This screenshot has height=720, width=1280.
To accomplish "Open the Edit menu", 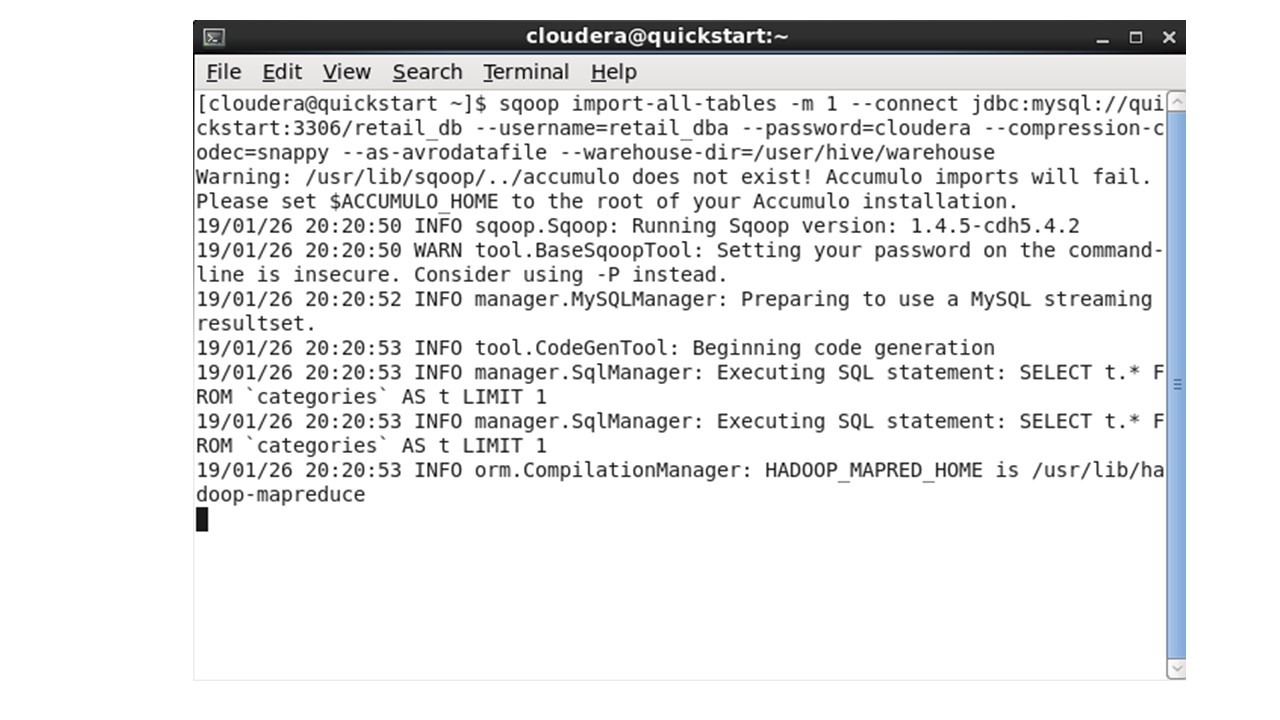I will pos(282,72).
